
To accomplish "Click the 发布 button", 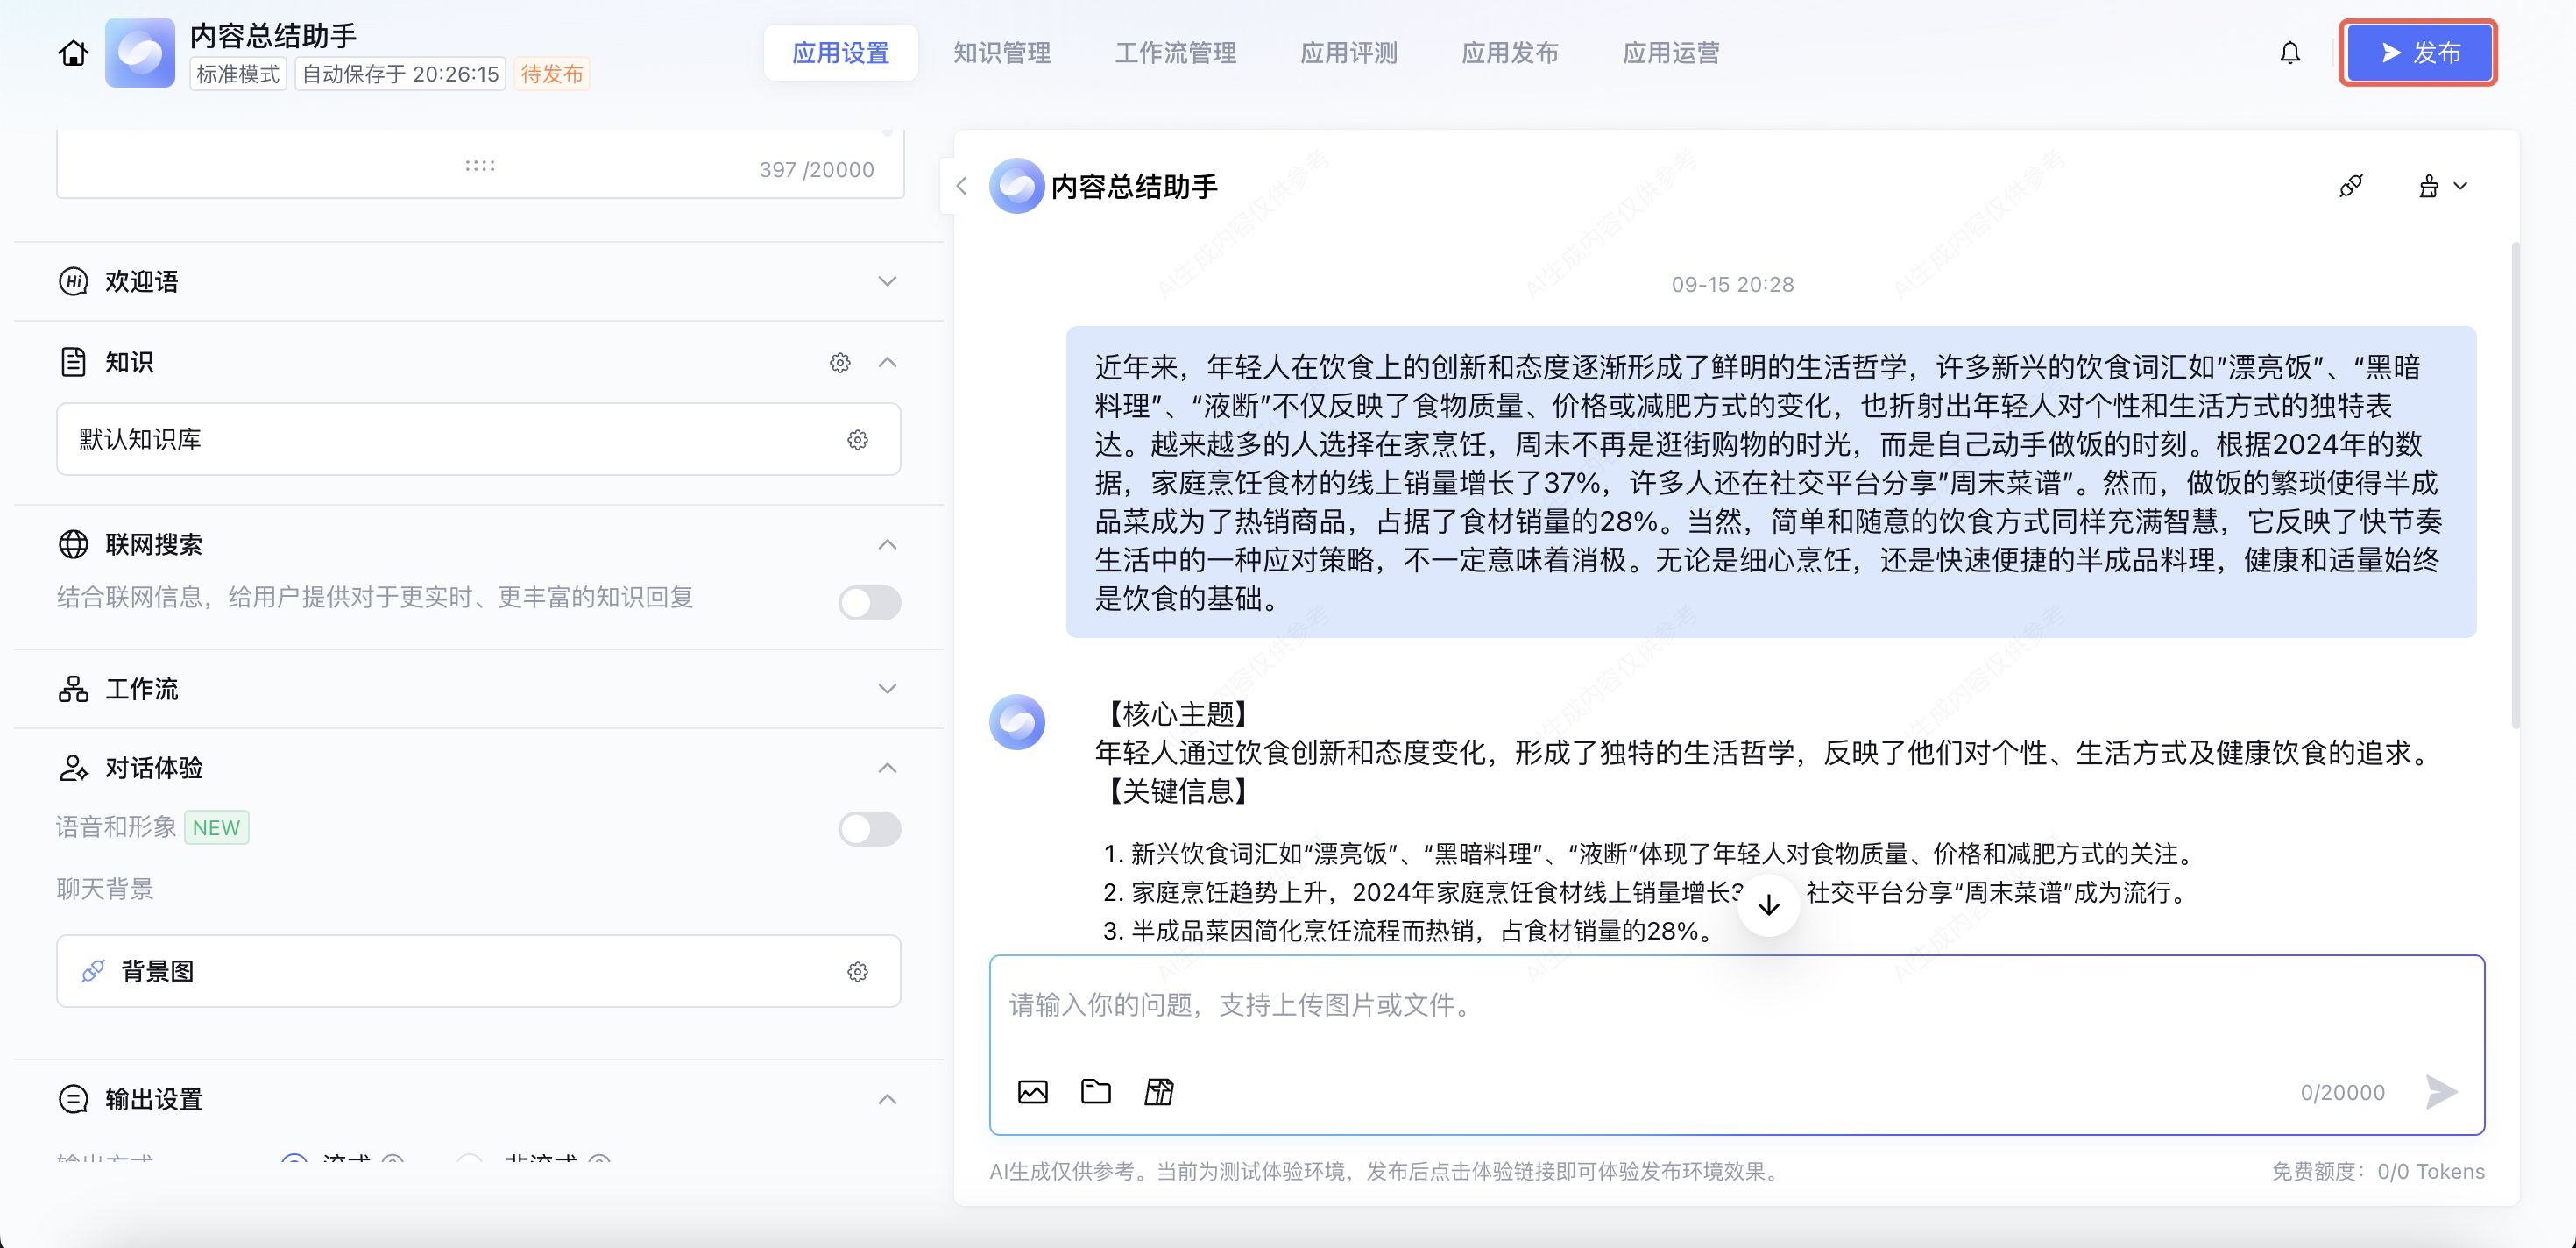I will [x=2417, y=53].
